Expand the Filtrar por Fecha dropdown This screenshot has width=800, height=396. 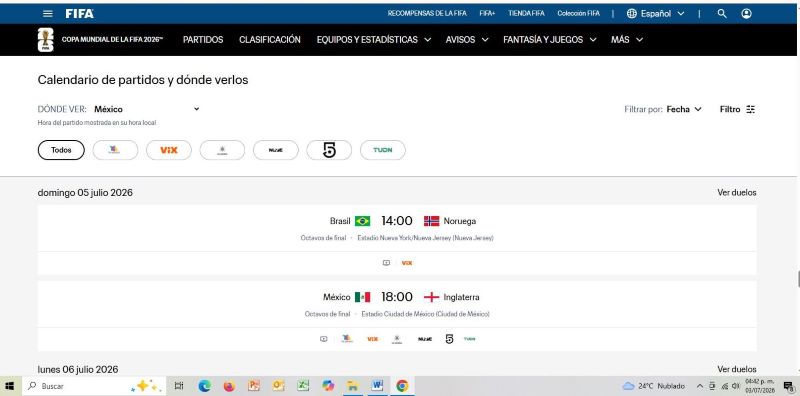click(684, 109)
